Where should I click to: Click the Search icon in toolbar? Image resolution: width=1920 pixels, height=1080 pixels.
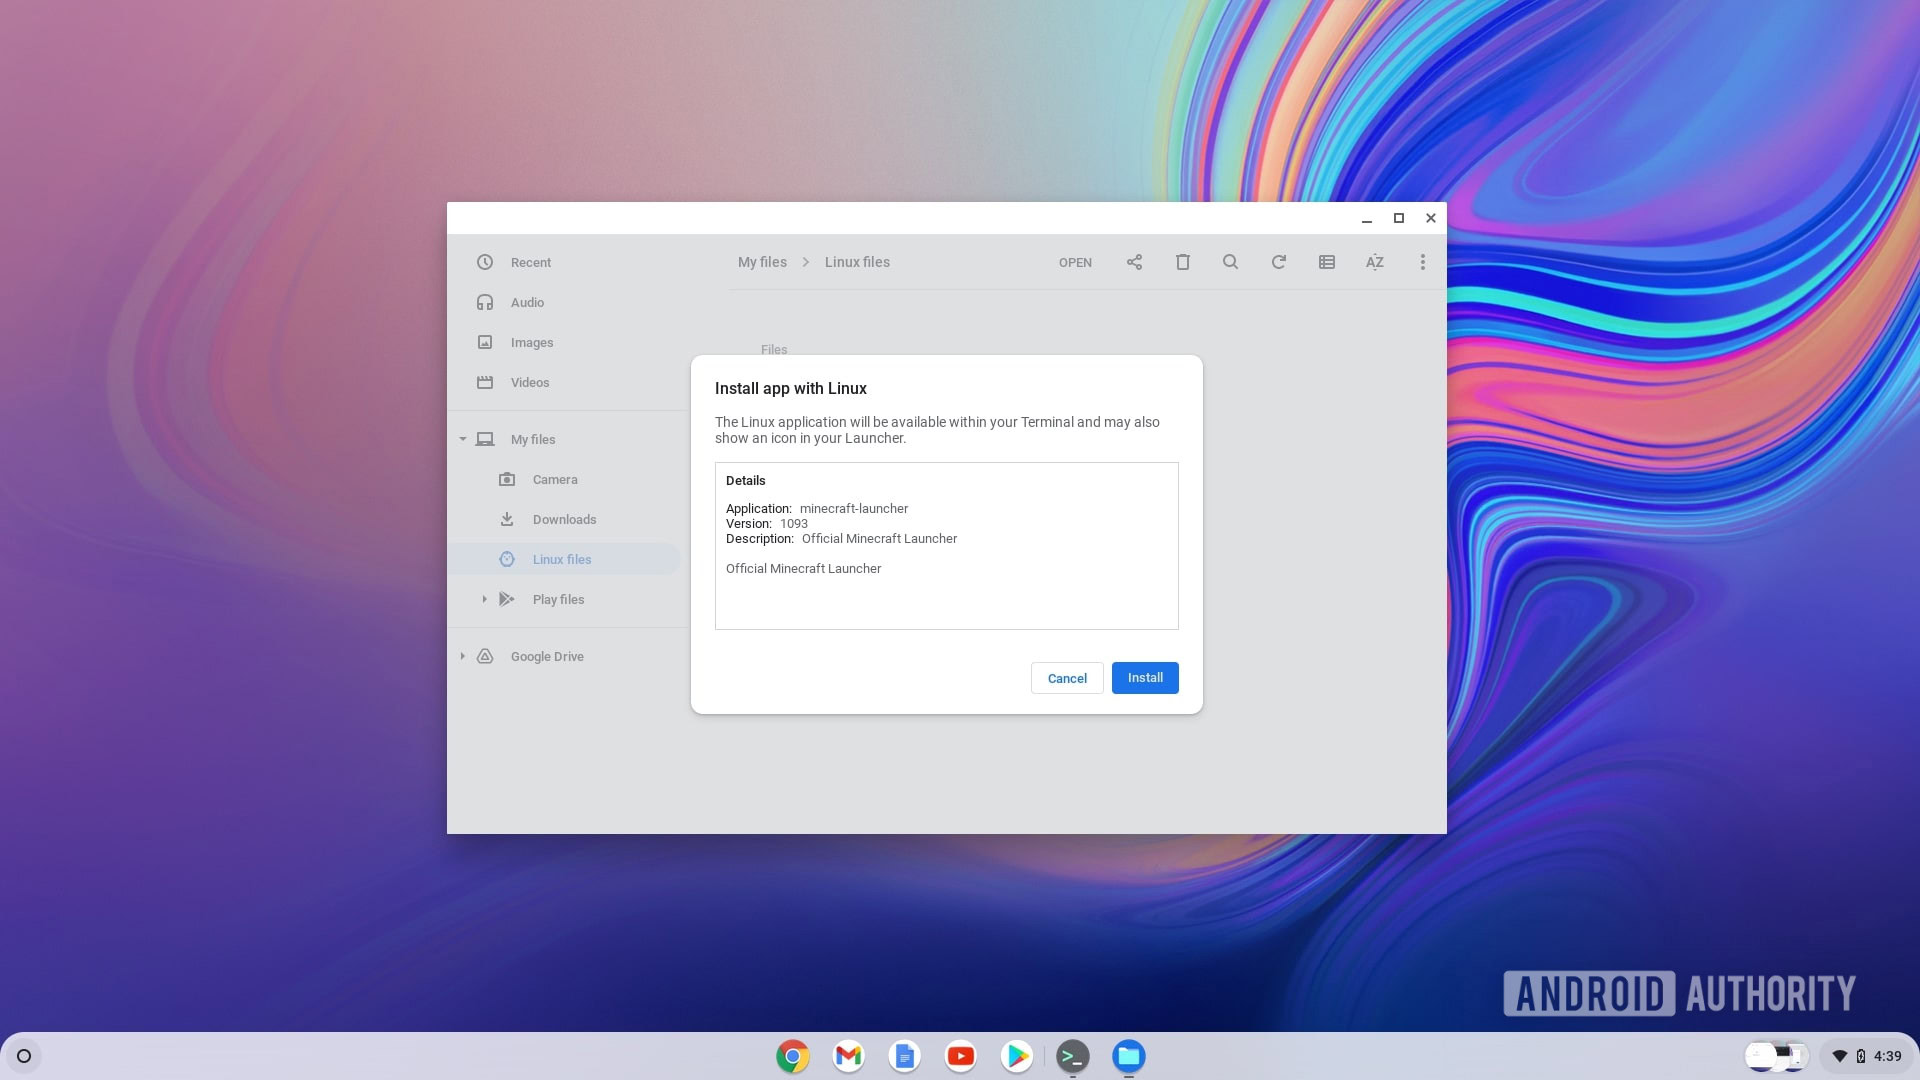[x=1229, y=261]
